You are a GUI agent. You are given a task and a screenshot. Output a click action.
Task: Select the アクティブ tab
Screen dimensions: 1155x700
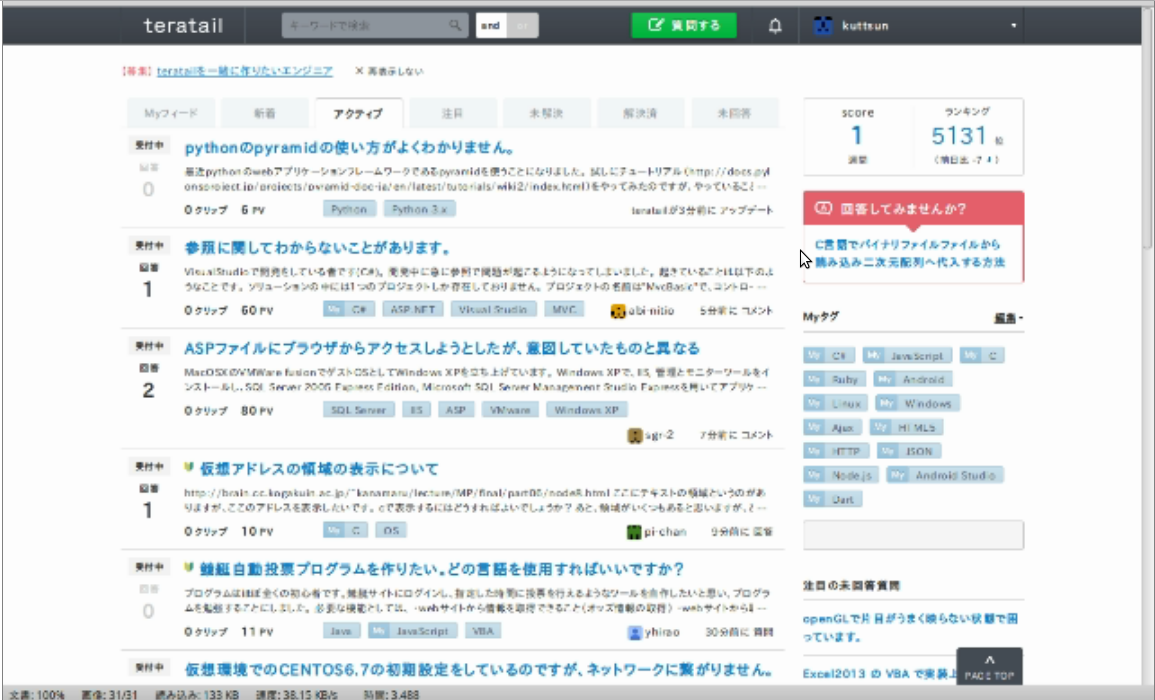click(358, 113)
